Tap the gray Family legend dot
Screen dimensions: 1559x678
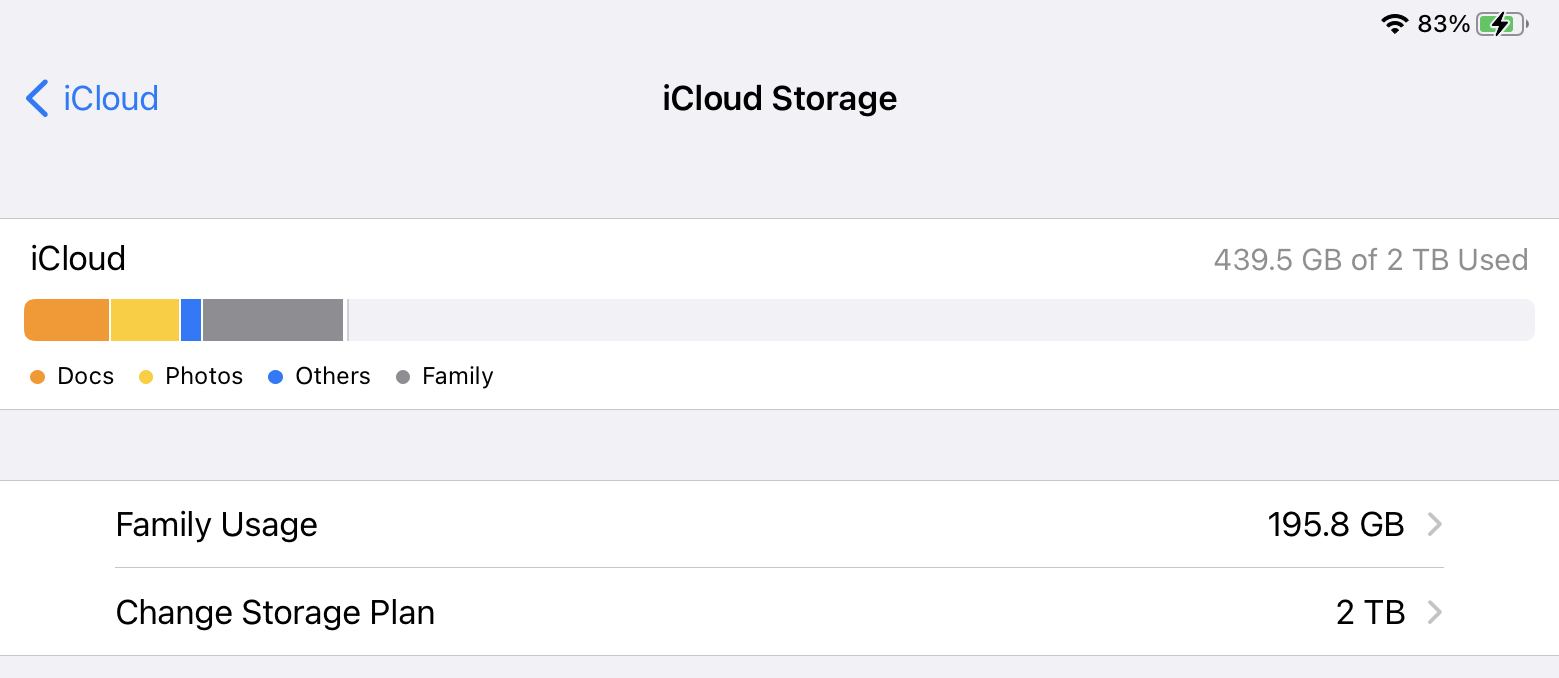pos(403,377)
